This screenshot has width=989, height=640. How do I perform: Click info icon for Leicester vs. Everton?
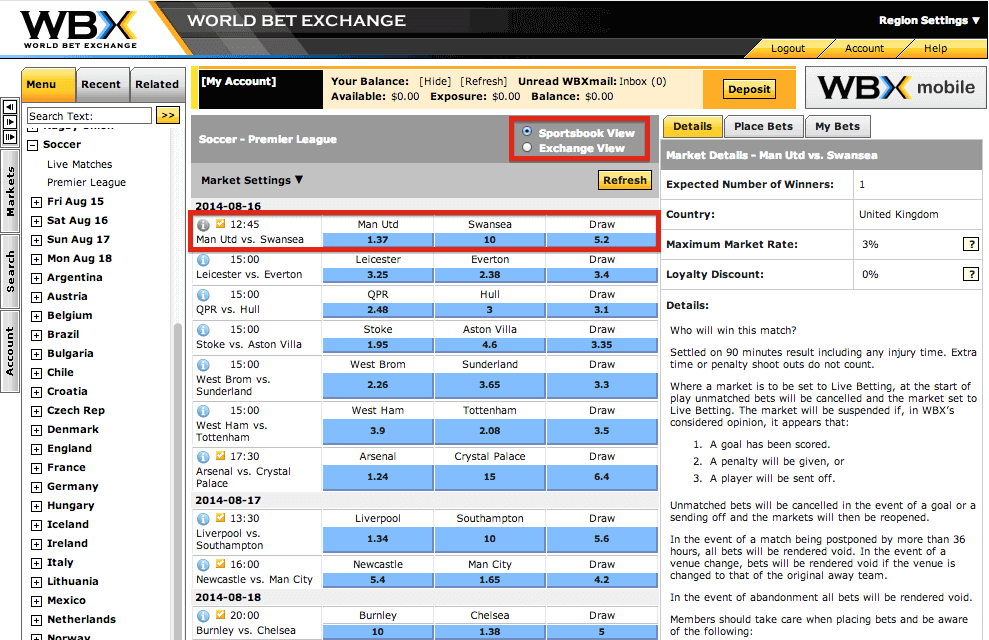(203, 260)
